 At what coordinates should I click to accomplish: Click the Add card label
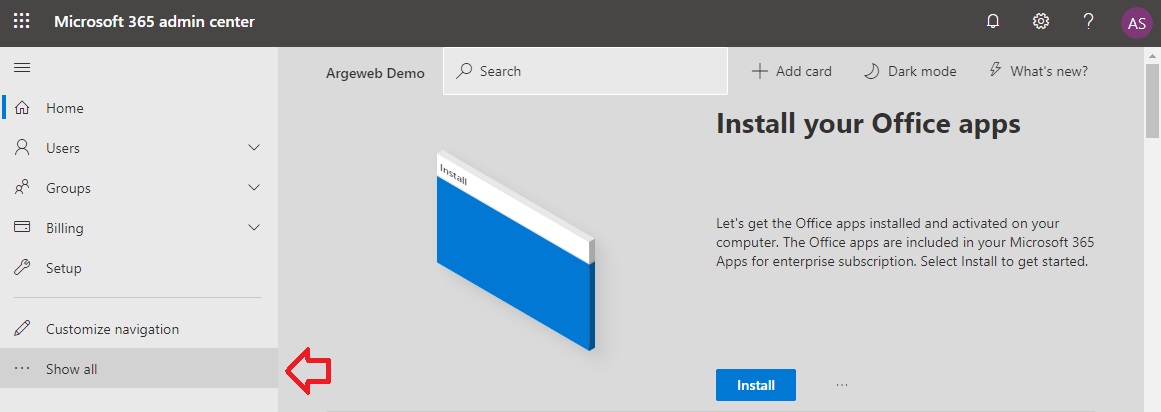click(803, 71)
